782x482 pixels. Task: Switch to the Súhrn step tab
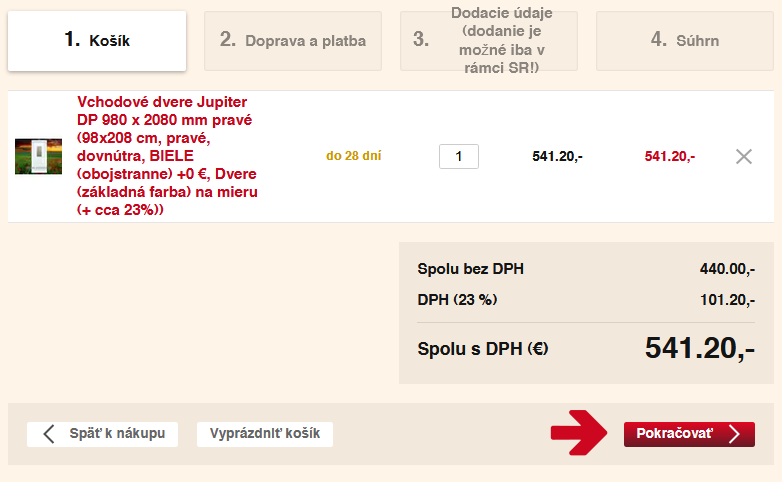[685, 41]
